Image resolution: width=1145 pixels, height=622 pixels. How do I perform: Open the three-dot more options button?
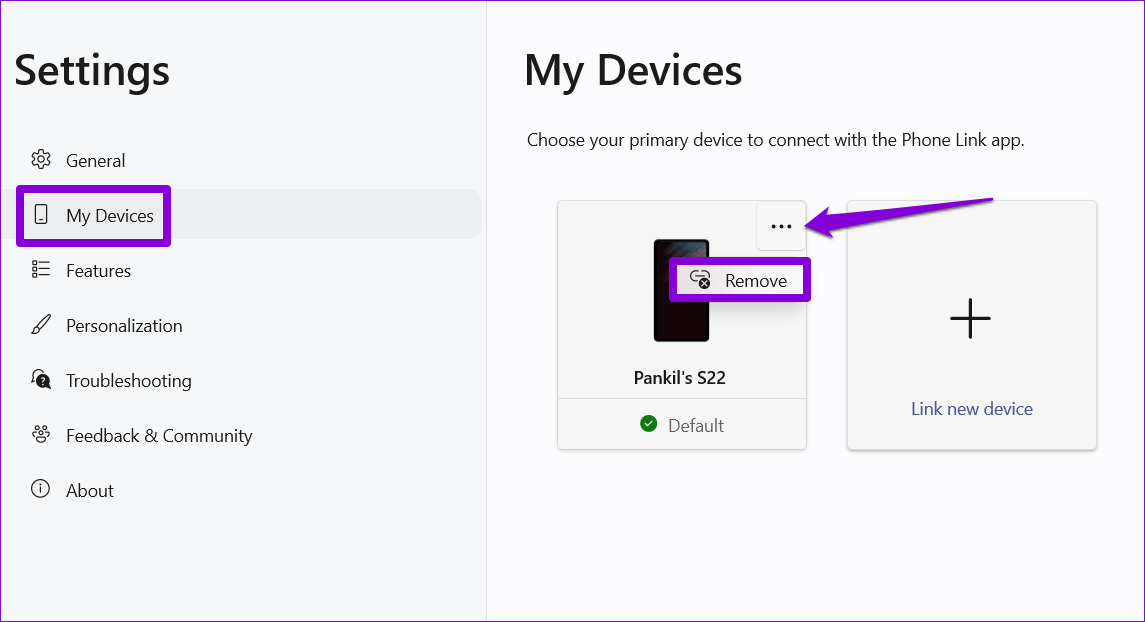pyautogui.click(x=781, y=227)
